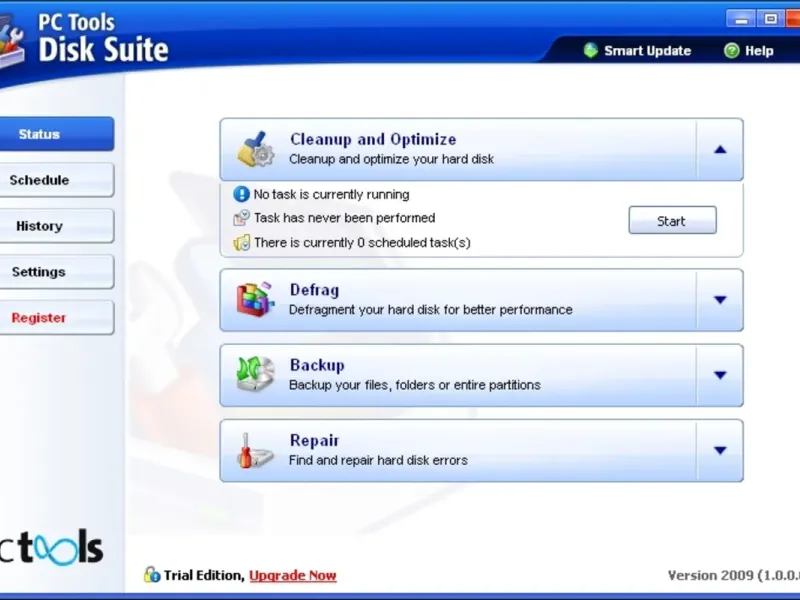Click the Help question mark icon
The image size is (800, 600).
coord(731,51)
